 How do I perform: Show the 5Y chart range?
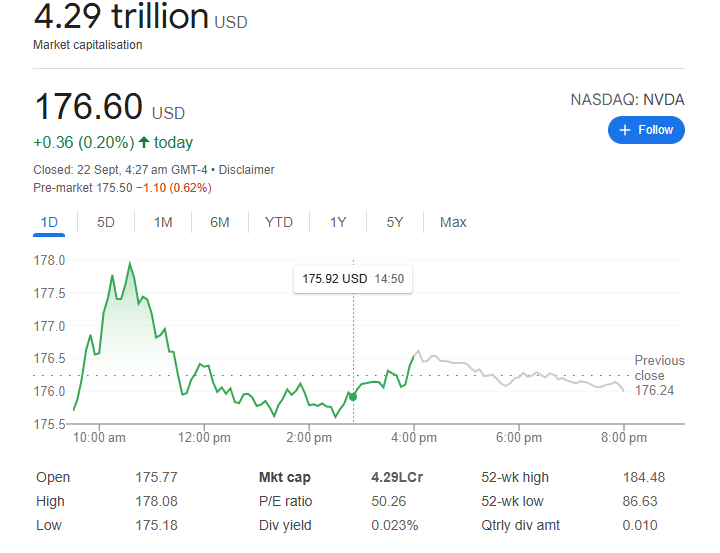(395, 222)
